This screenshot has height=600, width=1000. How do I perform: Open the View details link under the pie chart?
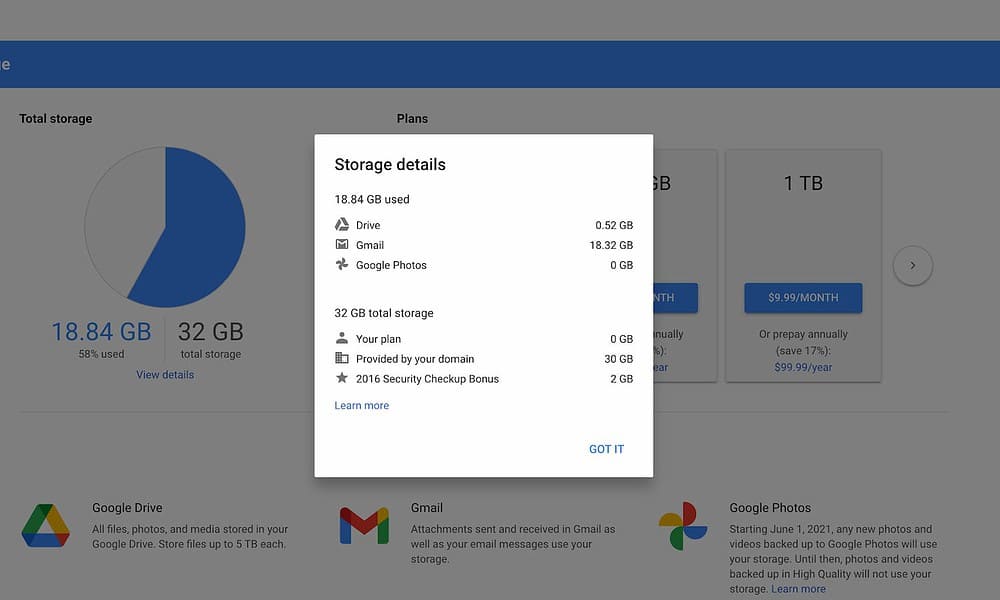(164, 374)
